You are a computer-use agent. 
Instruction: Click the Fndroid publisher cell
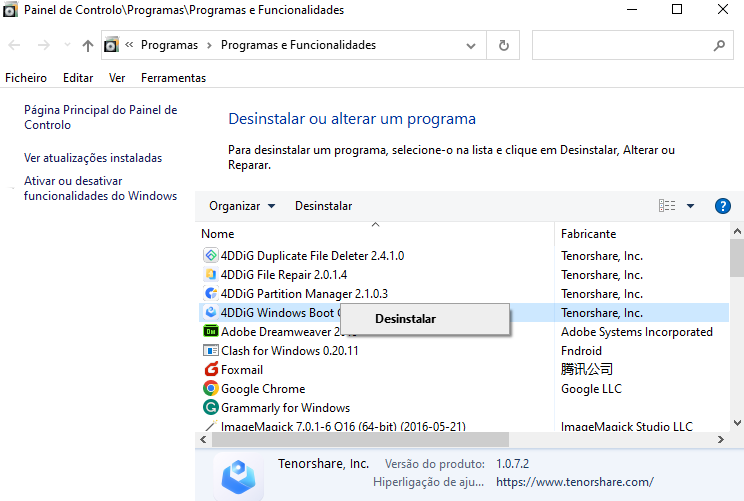point(581,351)
